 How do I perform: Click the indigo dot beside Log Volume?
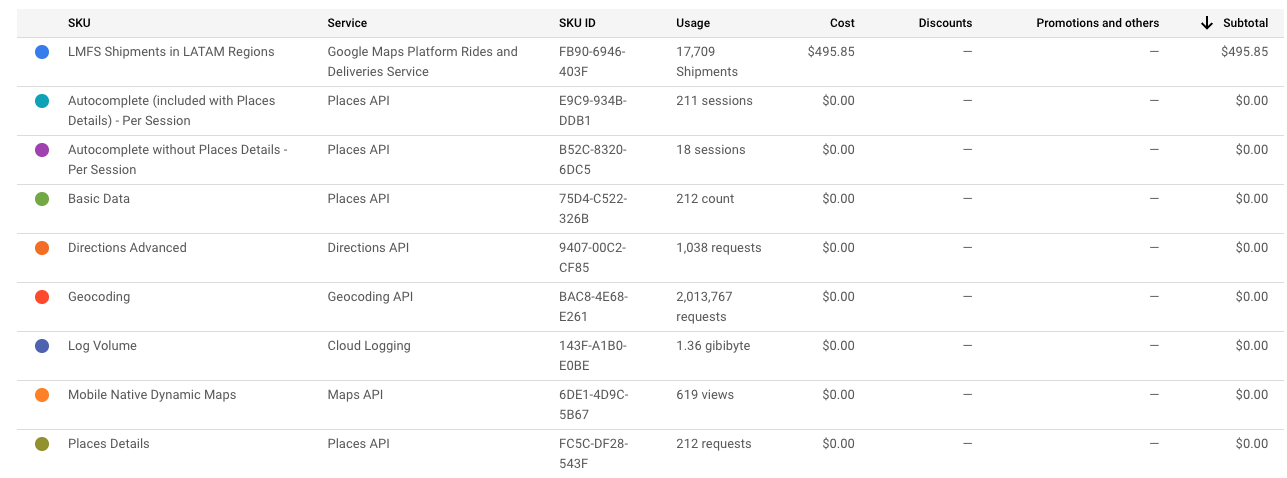pyautogui.click(x=42, y=346)
